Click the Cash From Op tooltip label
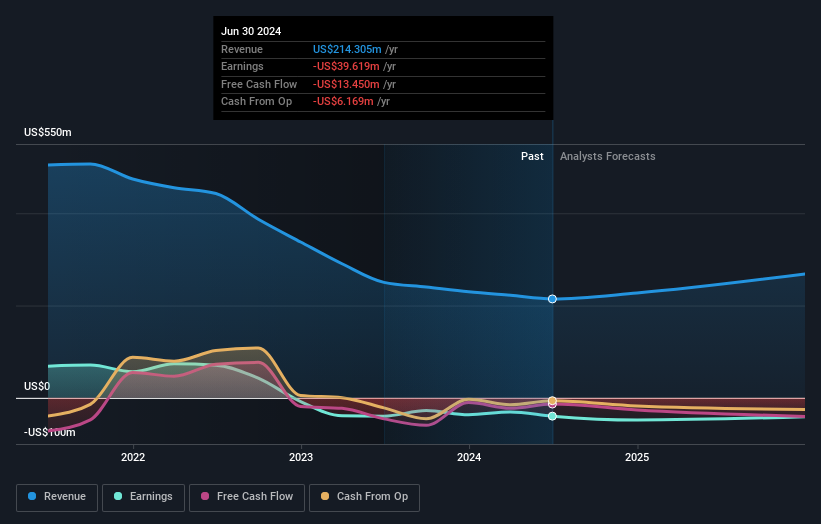This screenshot has height=524, width=821. coord(257,102)
